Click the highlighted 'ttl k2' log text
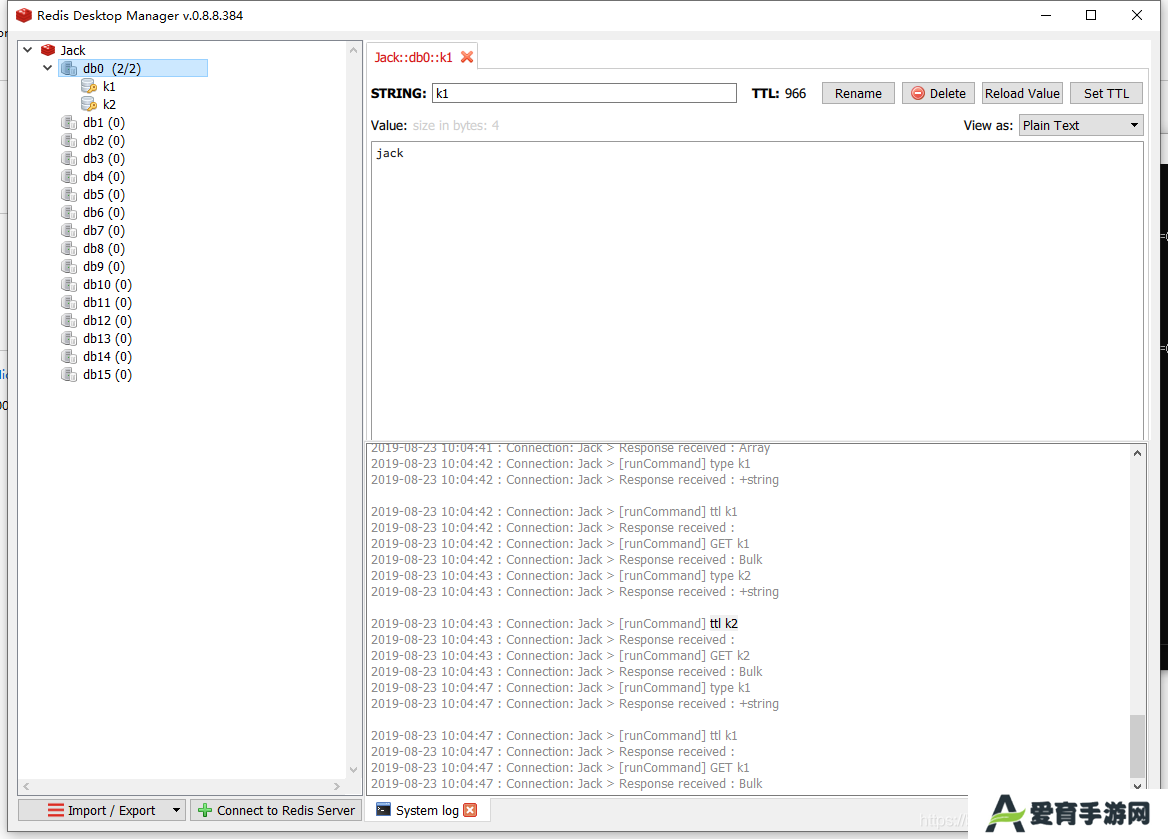1168x839 pixels. 723,624
